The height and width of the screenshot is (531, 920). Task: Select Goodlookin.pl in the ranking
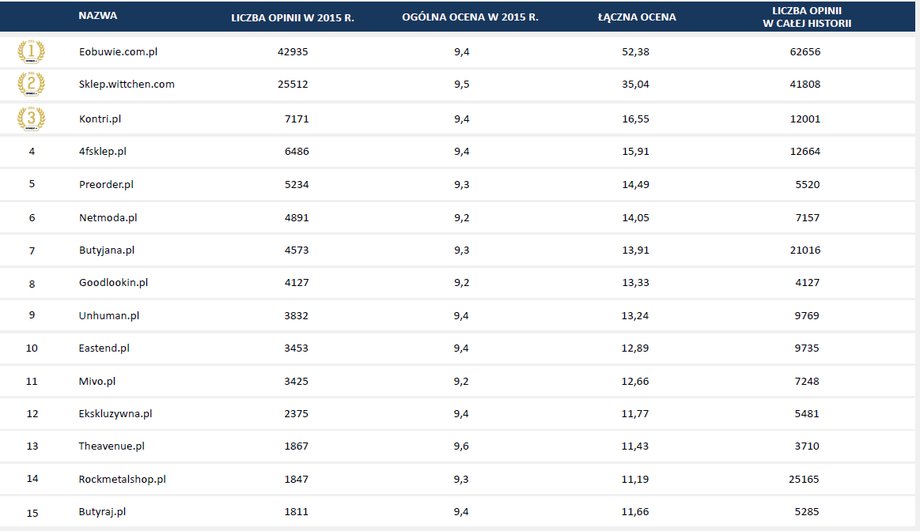[x=113, y=282]
